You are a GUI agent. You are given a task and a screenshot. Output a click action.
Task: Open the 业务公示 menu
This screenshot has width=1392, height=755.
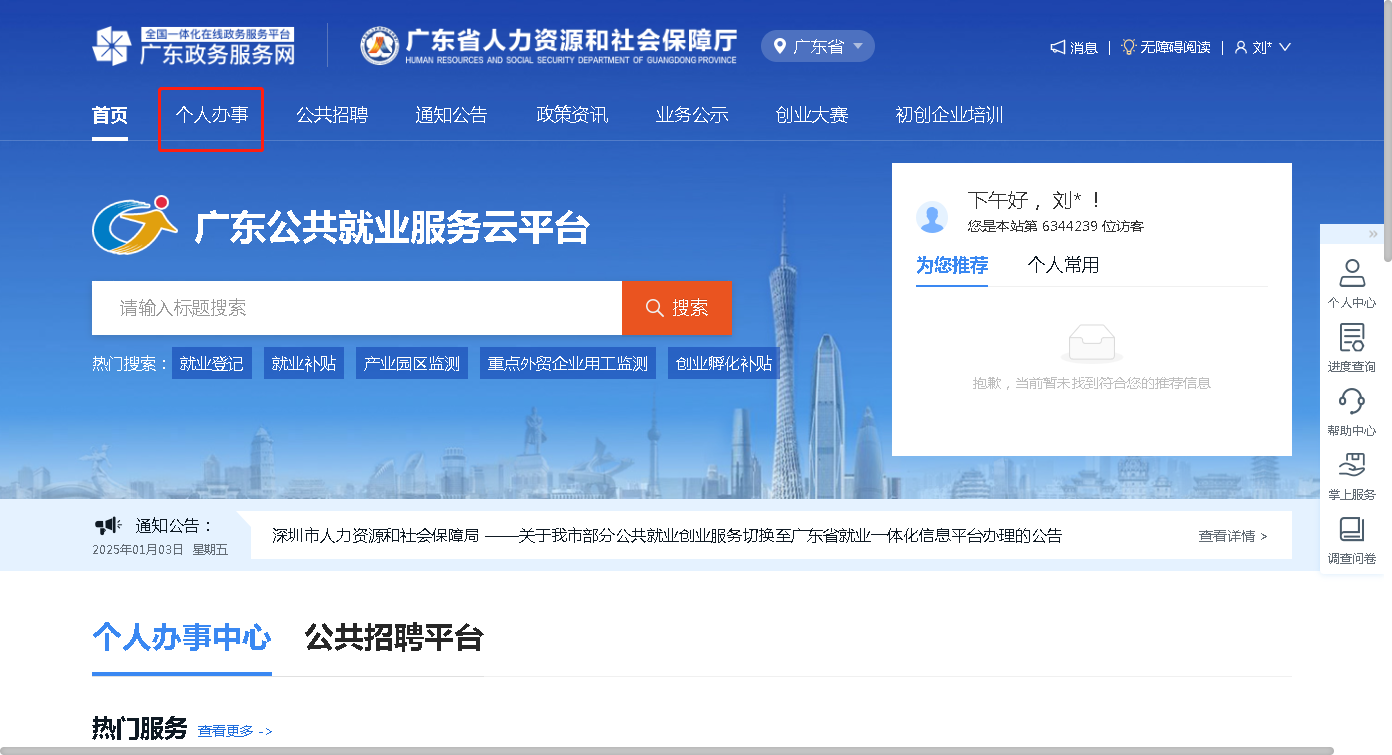(x=692, y=115)
